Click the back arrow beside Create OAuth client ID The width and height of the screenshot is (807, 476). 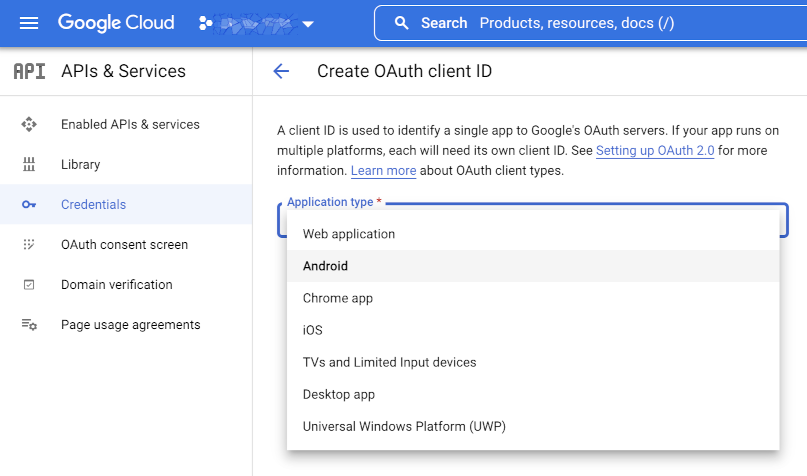click(x=281, y=71)
